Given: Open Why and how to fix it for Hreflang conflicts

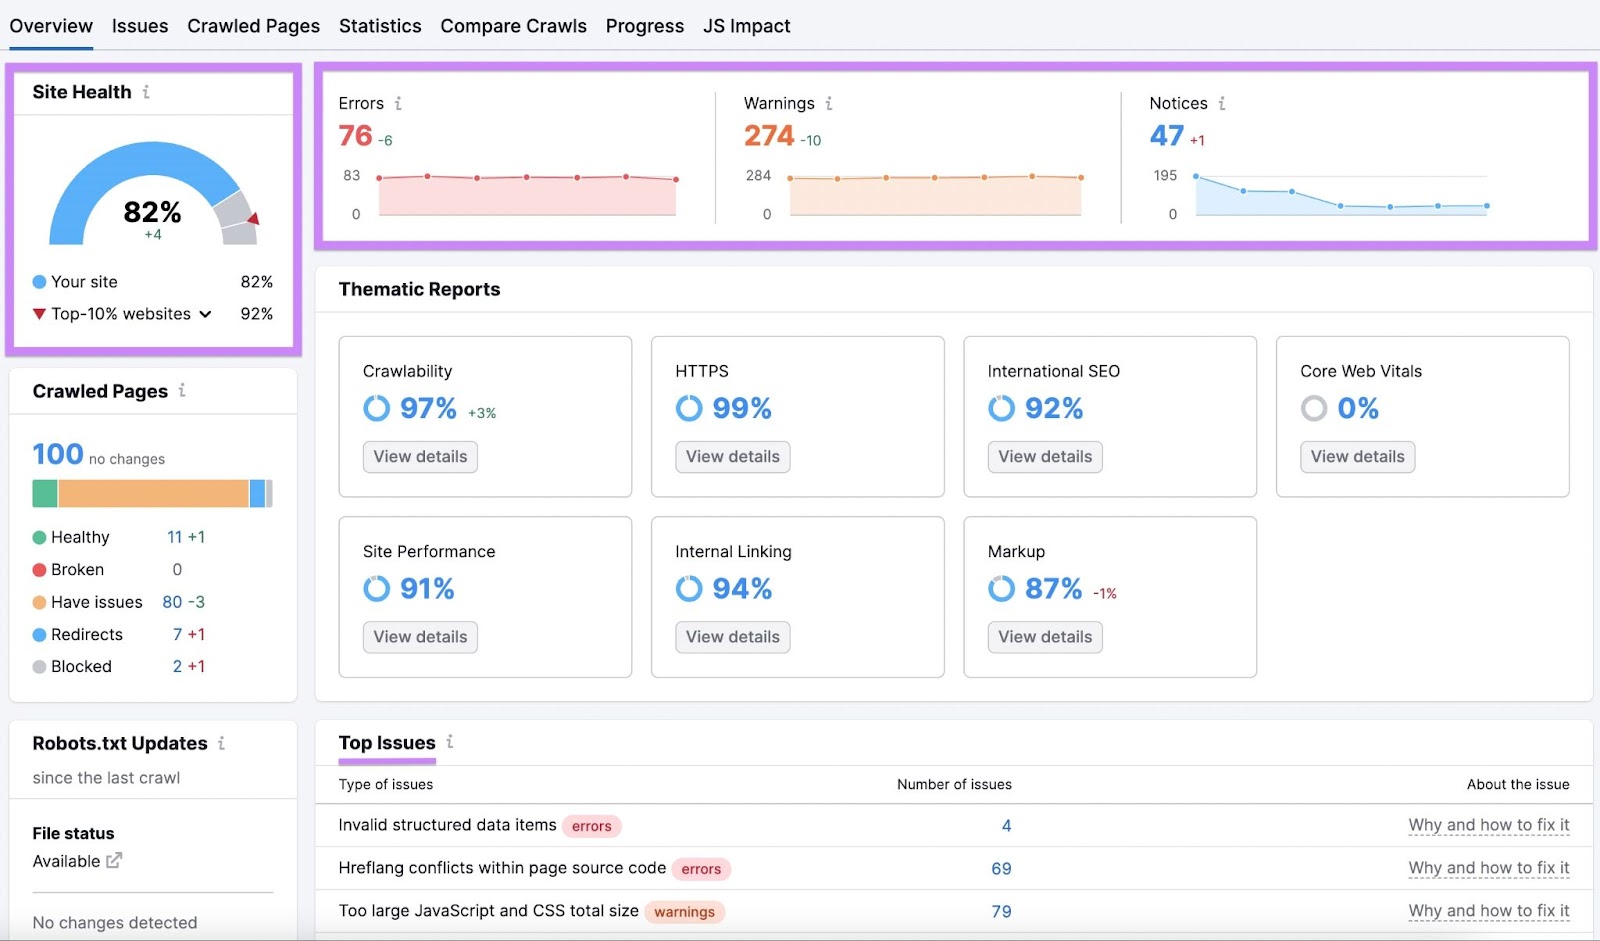Looking at the screenshot, I should point(1489,868).
